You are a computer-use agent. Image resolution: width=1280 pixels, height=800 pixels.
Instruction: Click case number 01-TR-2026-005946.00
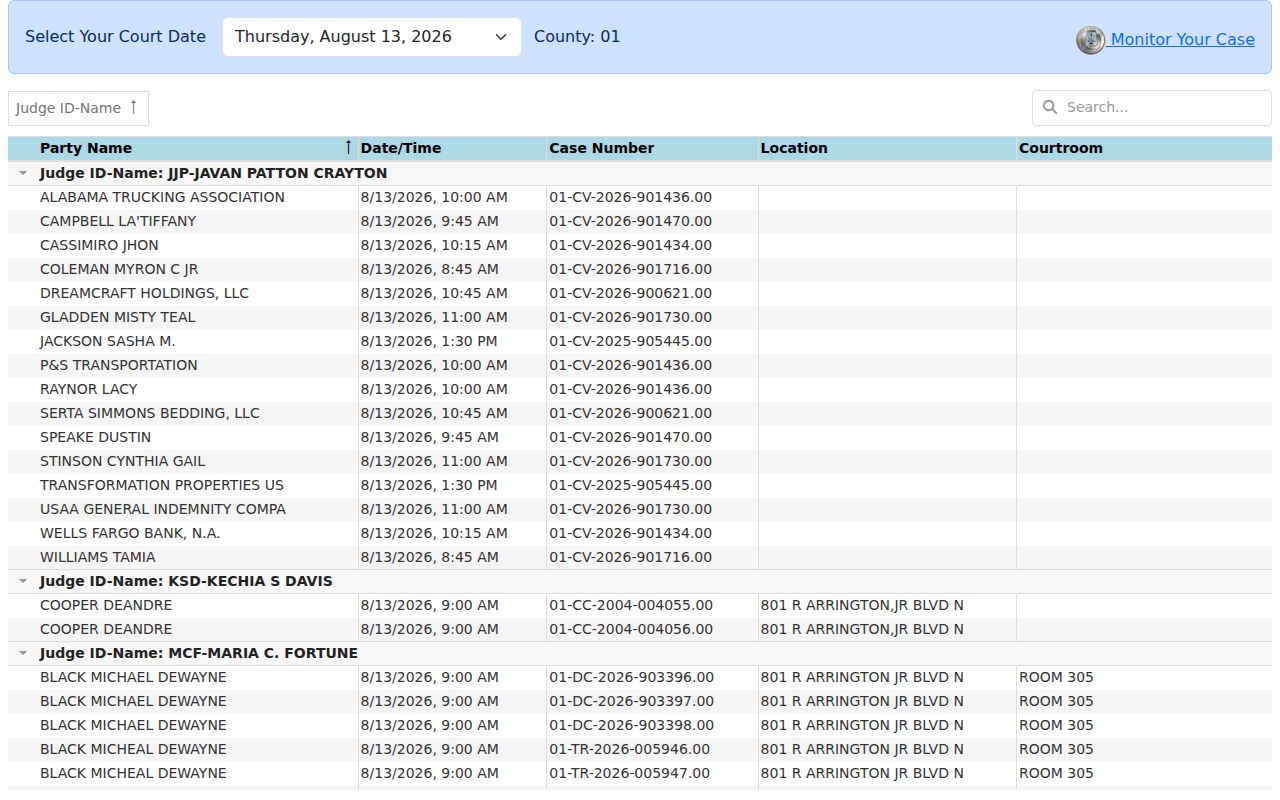630,749
